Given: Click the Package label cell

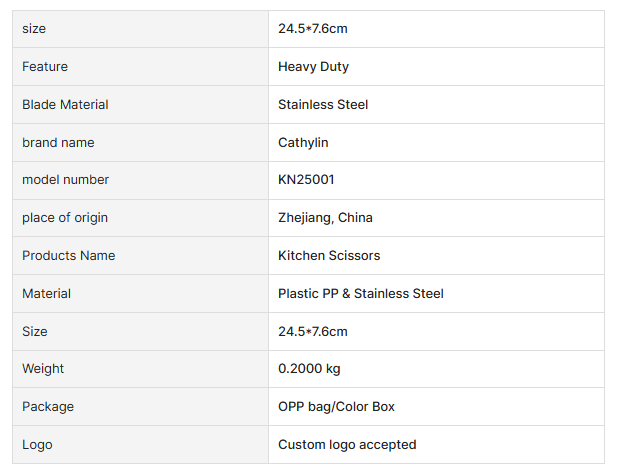Looking at the screenshot, I should click(x=48, y=407).
